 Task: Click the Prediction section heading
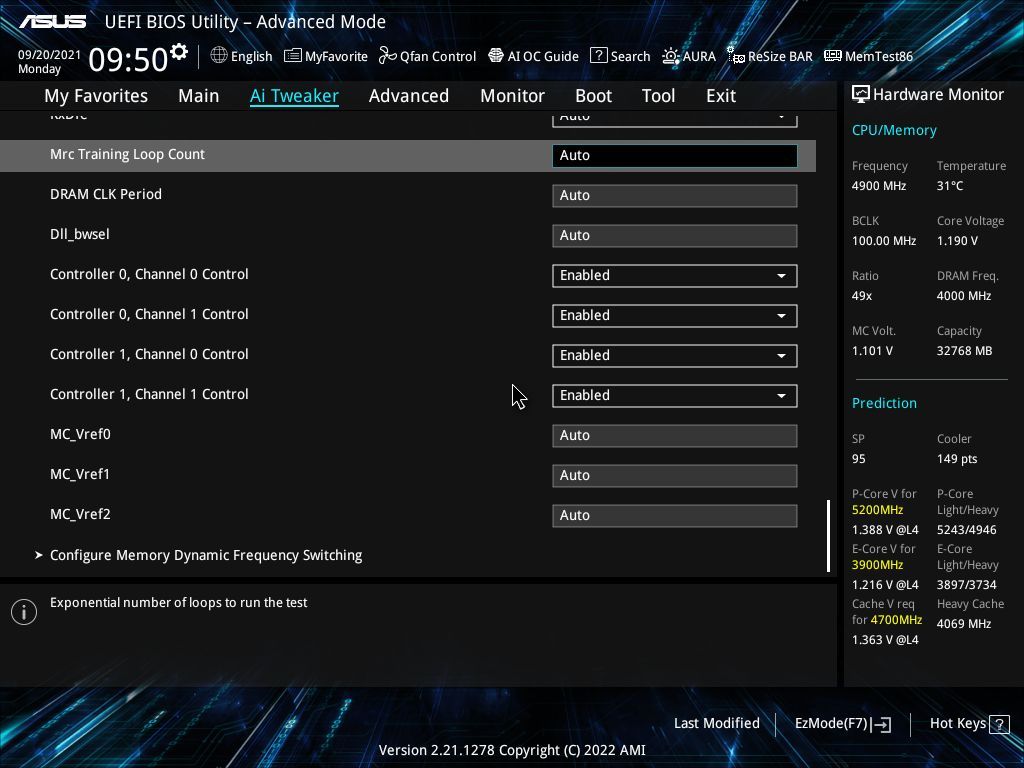(884, 403)
